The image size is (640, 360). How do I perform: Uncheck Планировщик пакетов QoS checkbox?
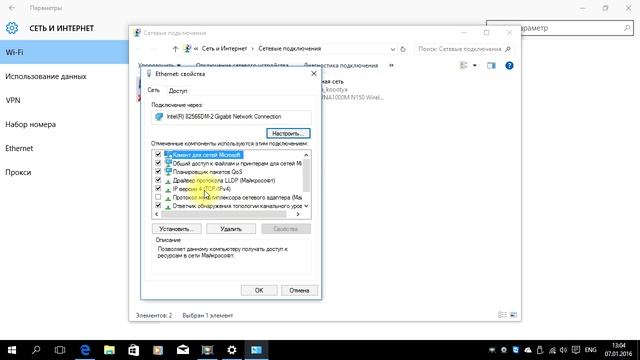coord(158,171)
